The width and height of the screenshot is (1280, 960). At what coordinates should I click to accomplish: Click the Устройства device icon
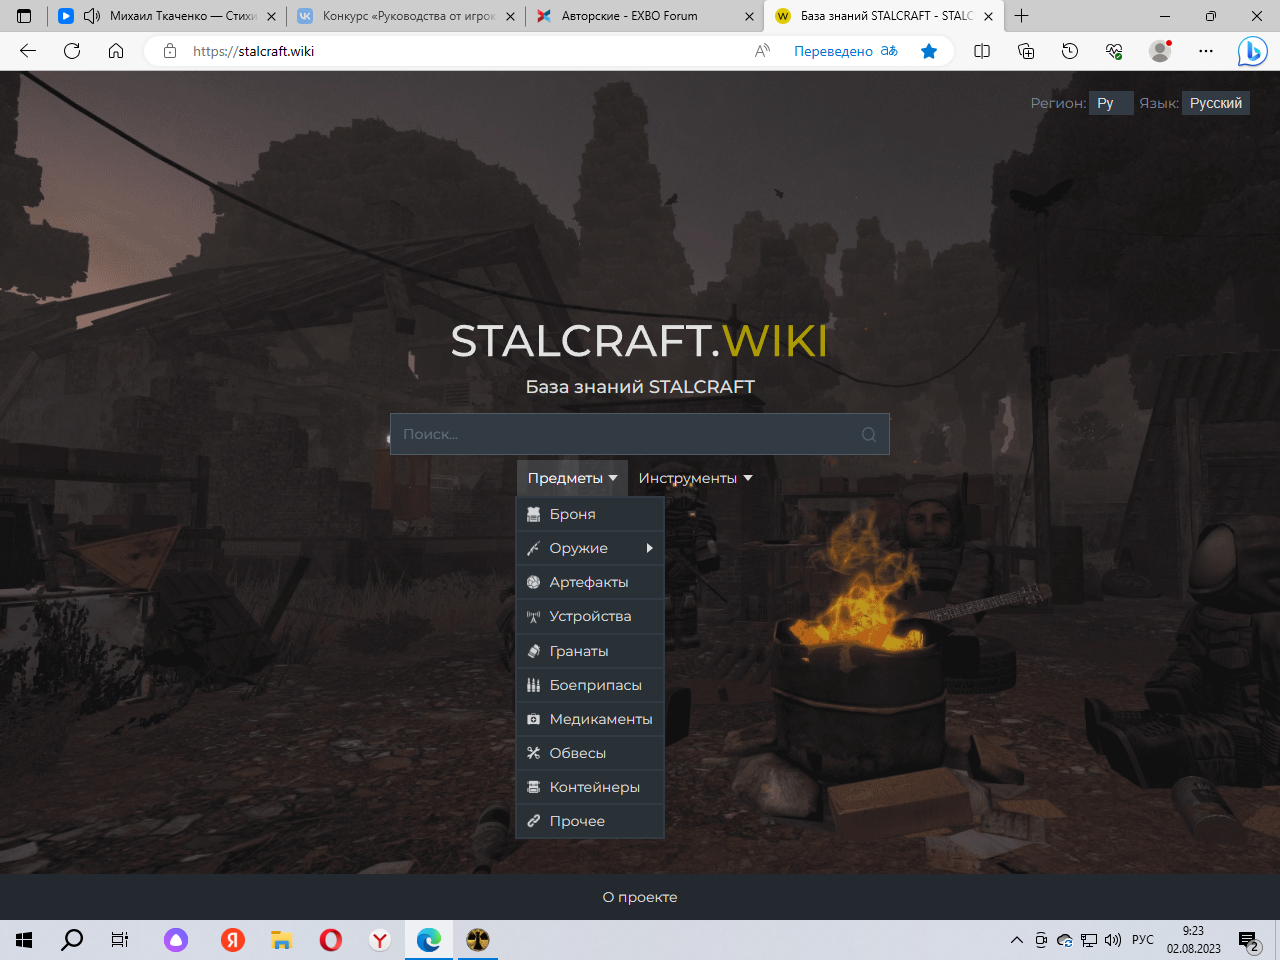[x=534, y=617]
